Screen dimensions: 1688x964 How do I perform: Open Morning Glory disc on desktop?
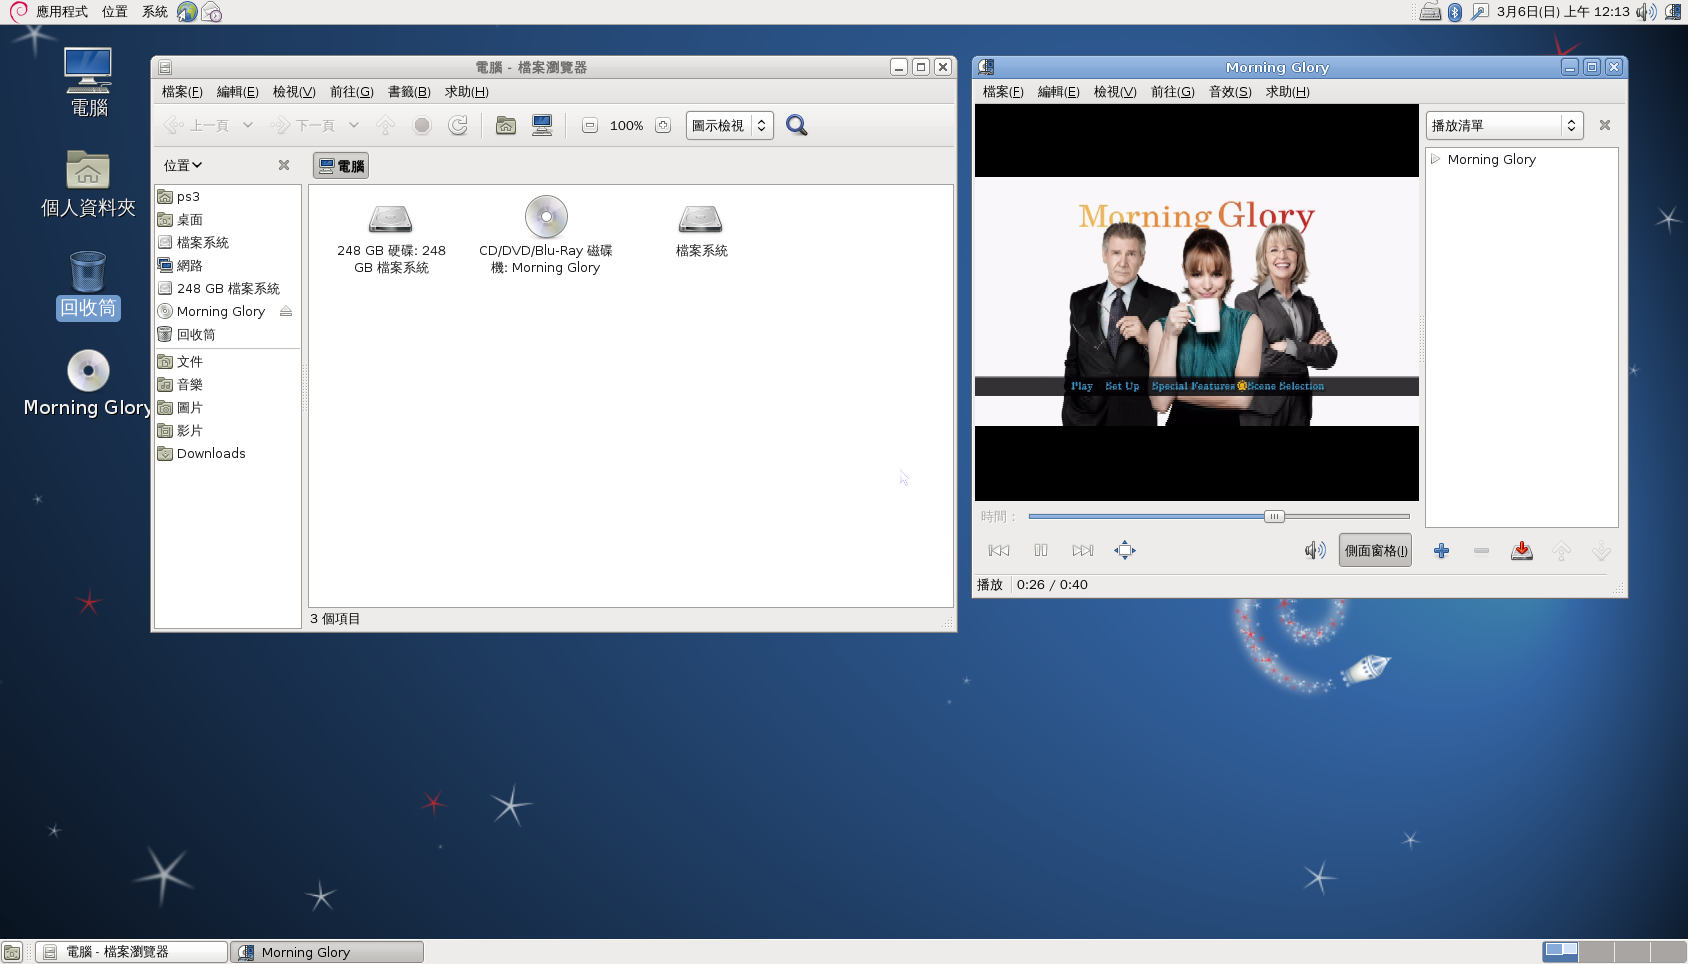[88, 370]
